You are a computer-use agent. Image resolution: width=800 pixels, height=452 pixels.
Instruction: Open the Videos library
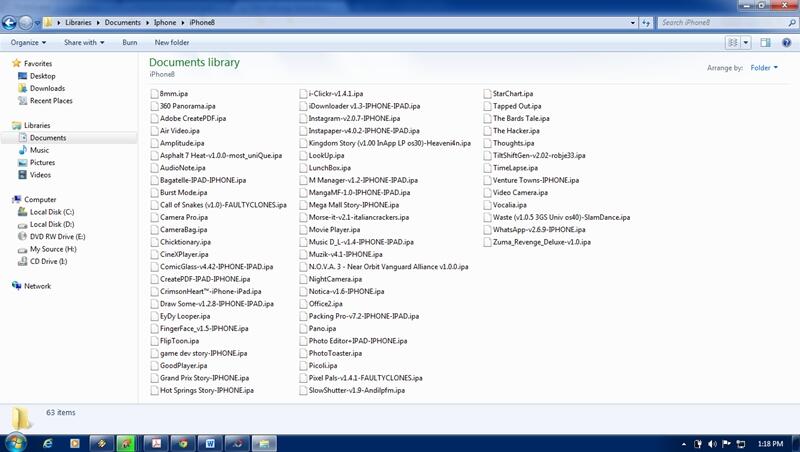tap(40, 174)
